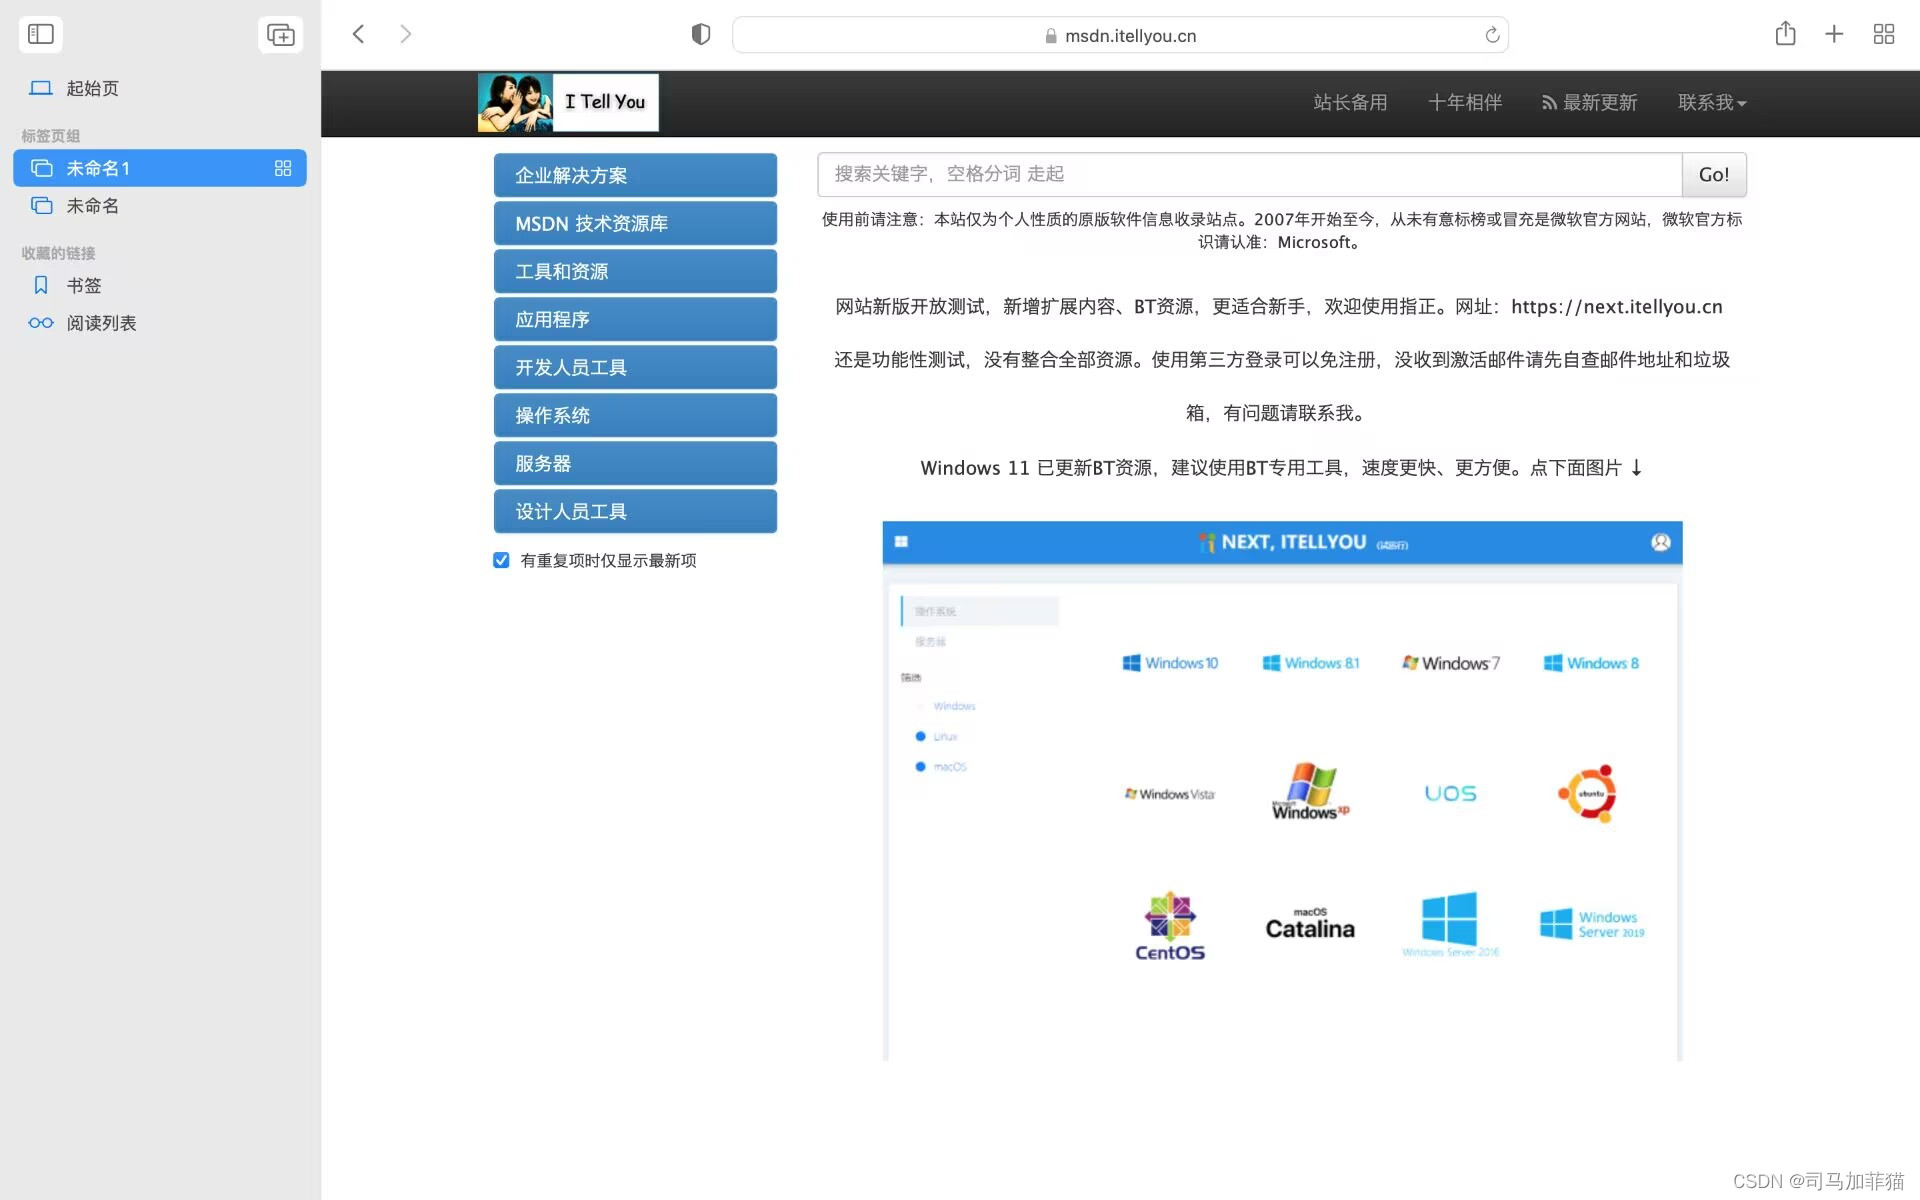Go back to previous page
This screenshot has height=1200, width=1920.
[x=358, y=34]
